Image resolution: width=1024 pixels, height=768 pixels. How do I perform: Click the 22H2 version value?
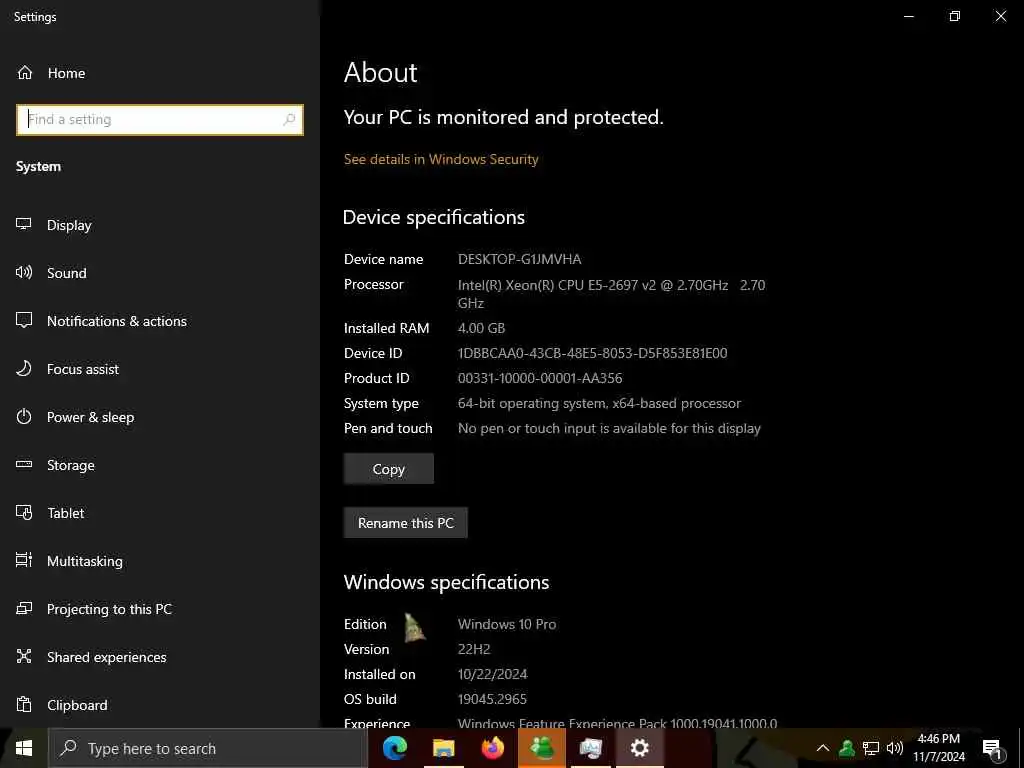click(x=473, y=649)
